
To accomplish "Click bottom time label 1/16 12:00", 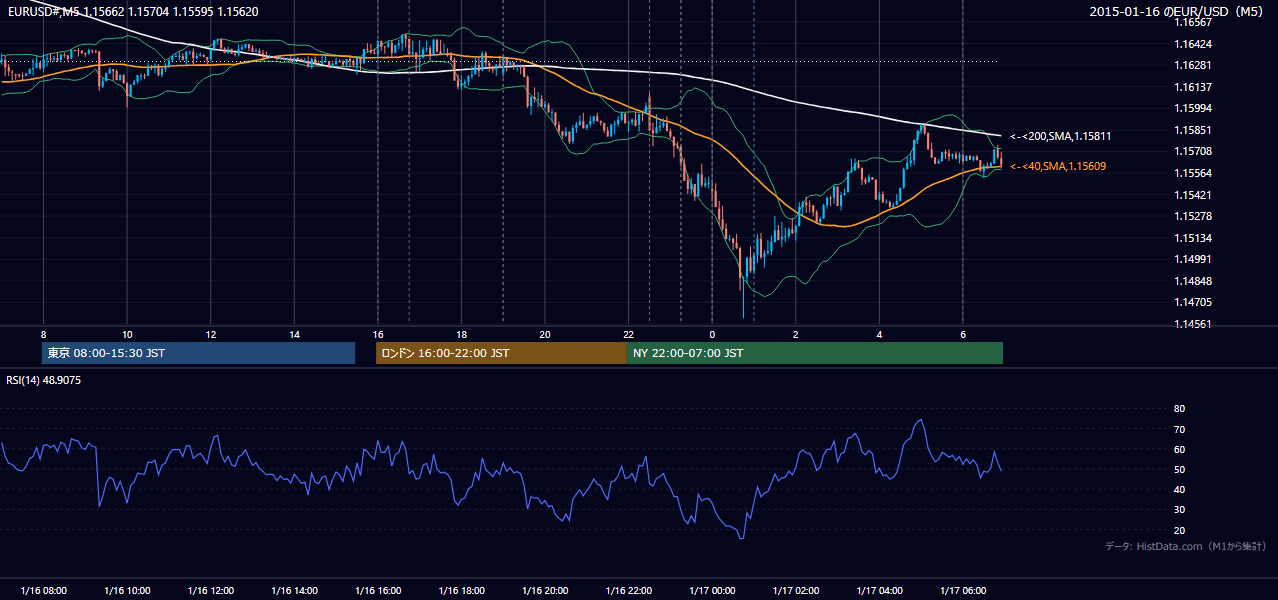I will pyautogui.click(x=211, y=591).
